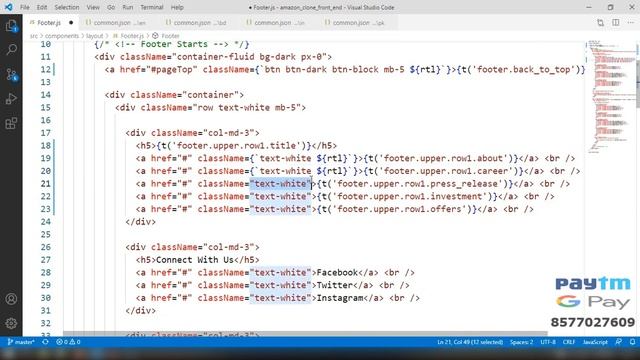Click the line and column indicator
This screenshot has height=360, width=640.
click(470, 342)
